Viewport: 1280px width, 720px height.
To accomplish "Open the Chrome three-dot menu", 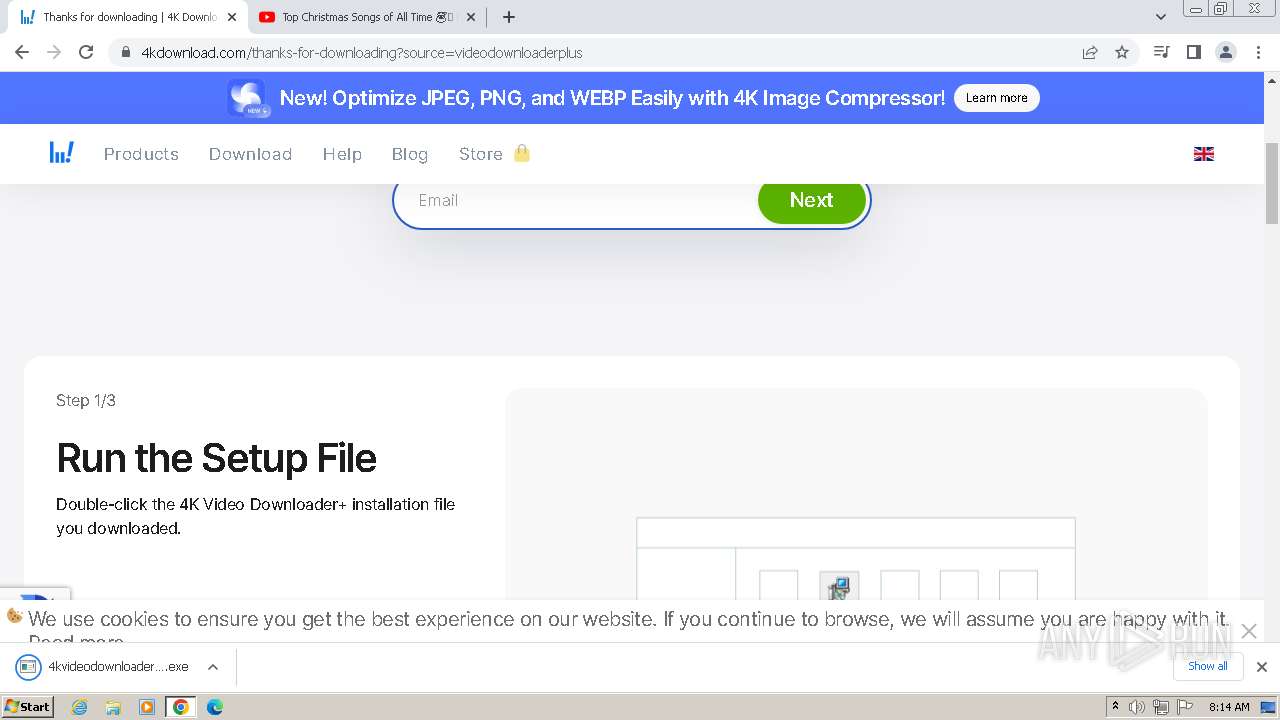I will click(x=1258, y=52).
